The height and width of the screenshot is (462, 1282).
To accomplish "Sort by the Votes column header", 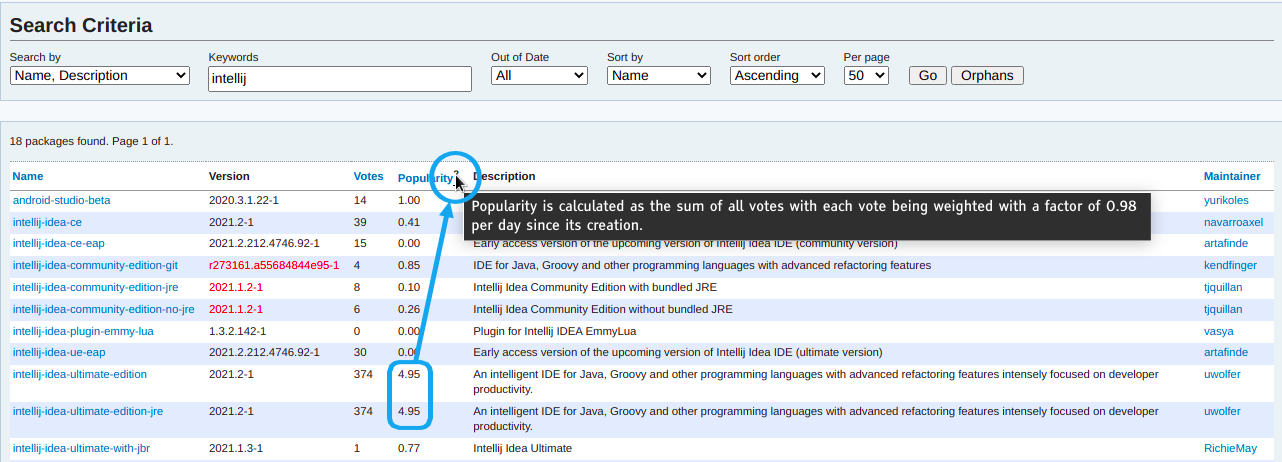I will [368, 176].
